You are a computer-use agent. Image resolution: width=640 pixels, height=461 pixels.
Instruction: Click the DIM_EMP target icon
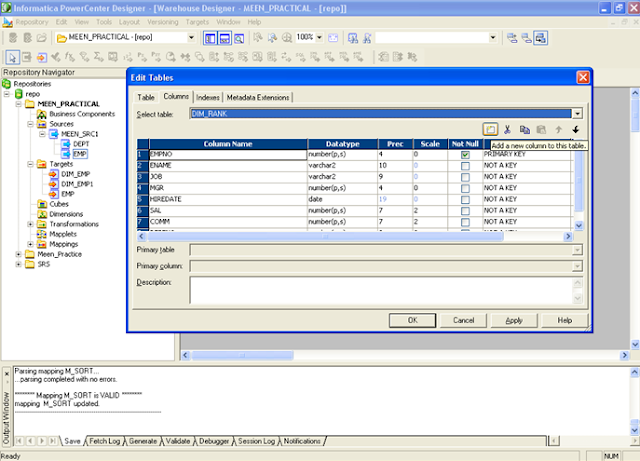click(53, 174)
